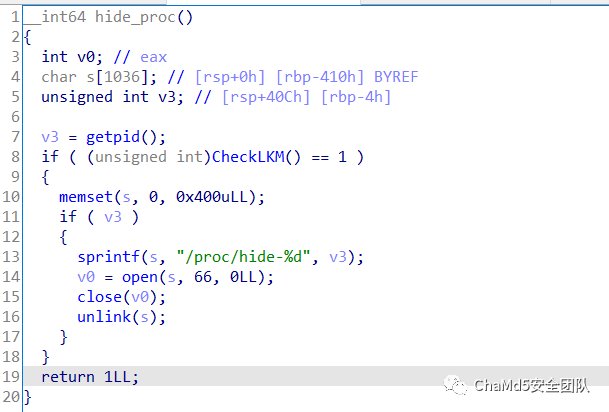Select the "/proc/hide-%d" string literal
Screen dimensions: 609x412
(x=244, y=257)
